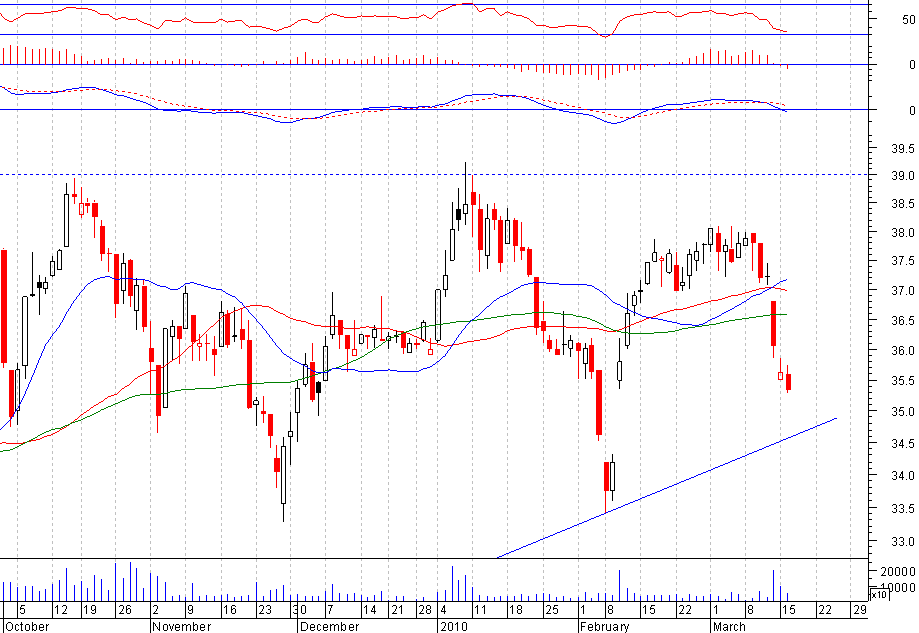Click the date label 22 in March
919x633 pixels.
825,610
